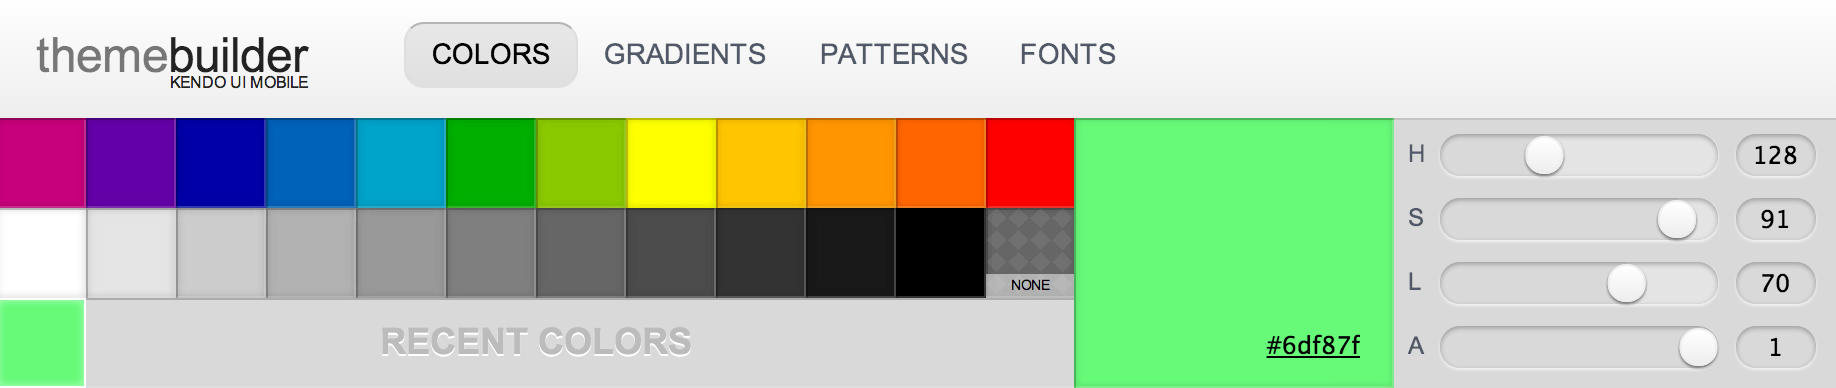Viewport: 1836px width, 388px height.
Task: Pick the magenta color swatch
Action: 42,163
